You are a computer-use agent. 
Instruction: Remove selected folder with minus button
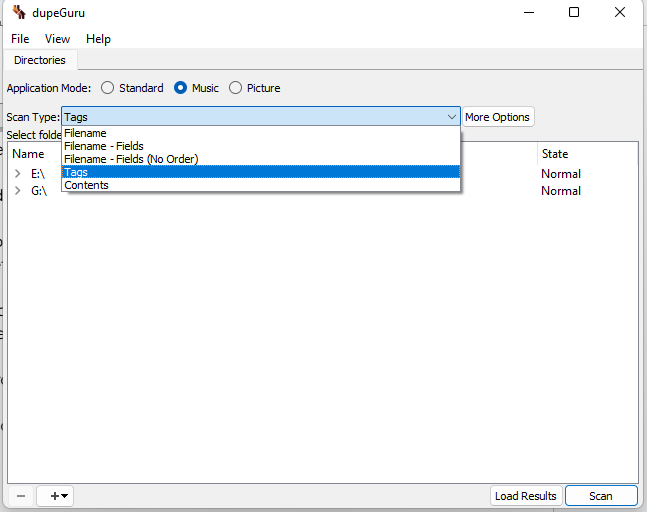click(21, 495)
